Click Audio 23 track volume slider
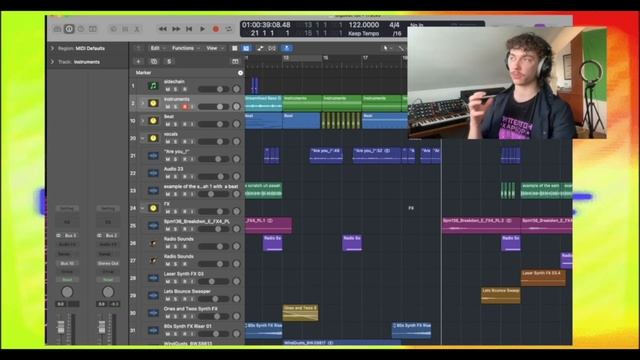 [x=213, y=176]
